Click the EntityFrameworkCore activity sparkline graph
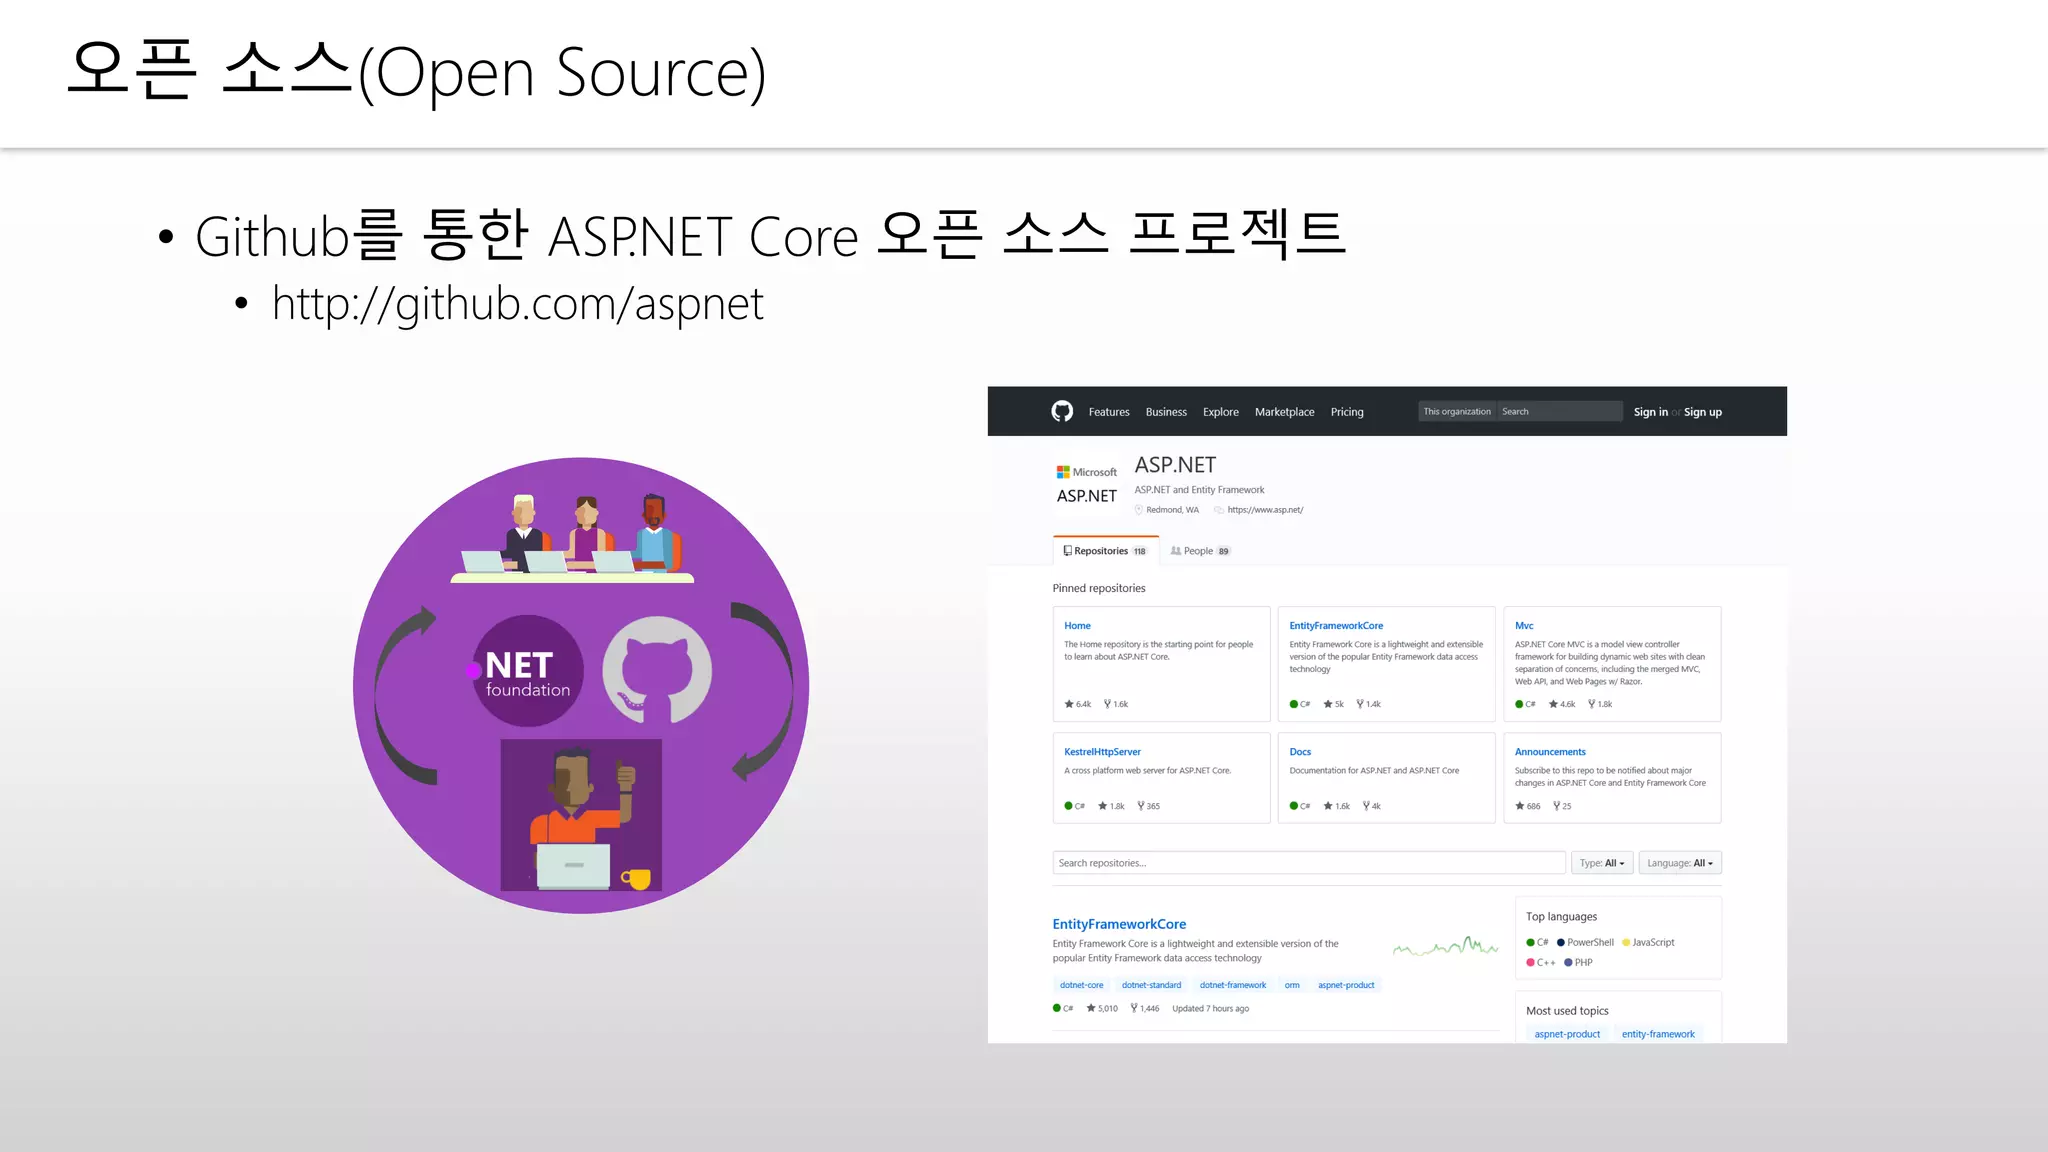 point(1445,945)
